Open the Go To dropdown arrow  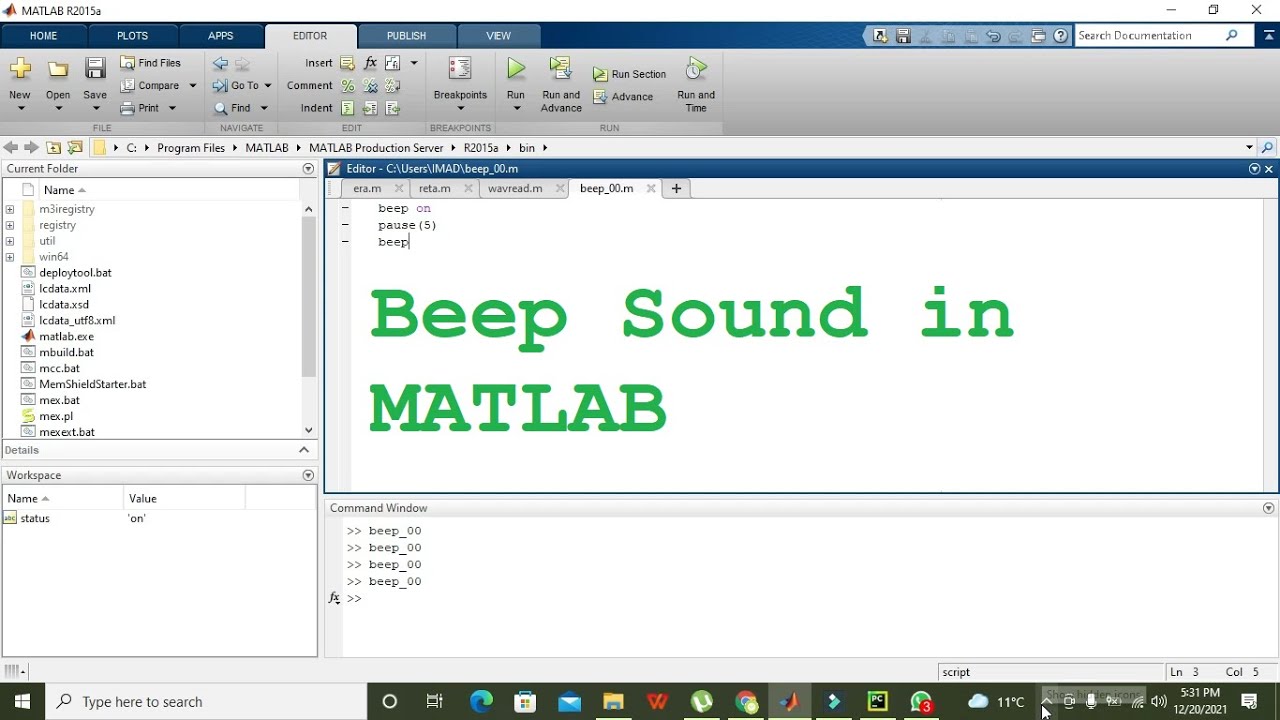click(267, 86)
